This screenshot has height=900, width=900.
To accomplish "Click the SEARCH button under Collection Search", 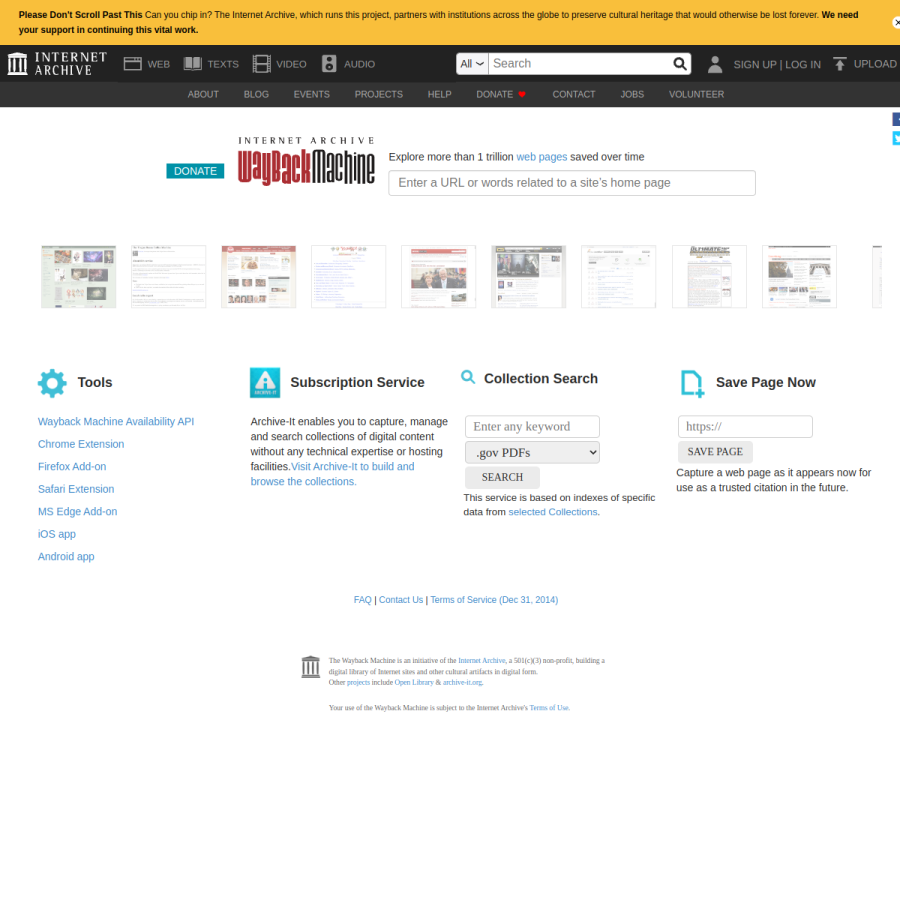I will 502,478.
